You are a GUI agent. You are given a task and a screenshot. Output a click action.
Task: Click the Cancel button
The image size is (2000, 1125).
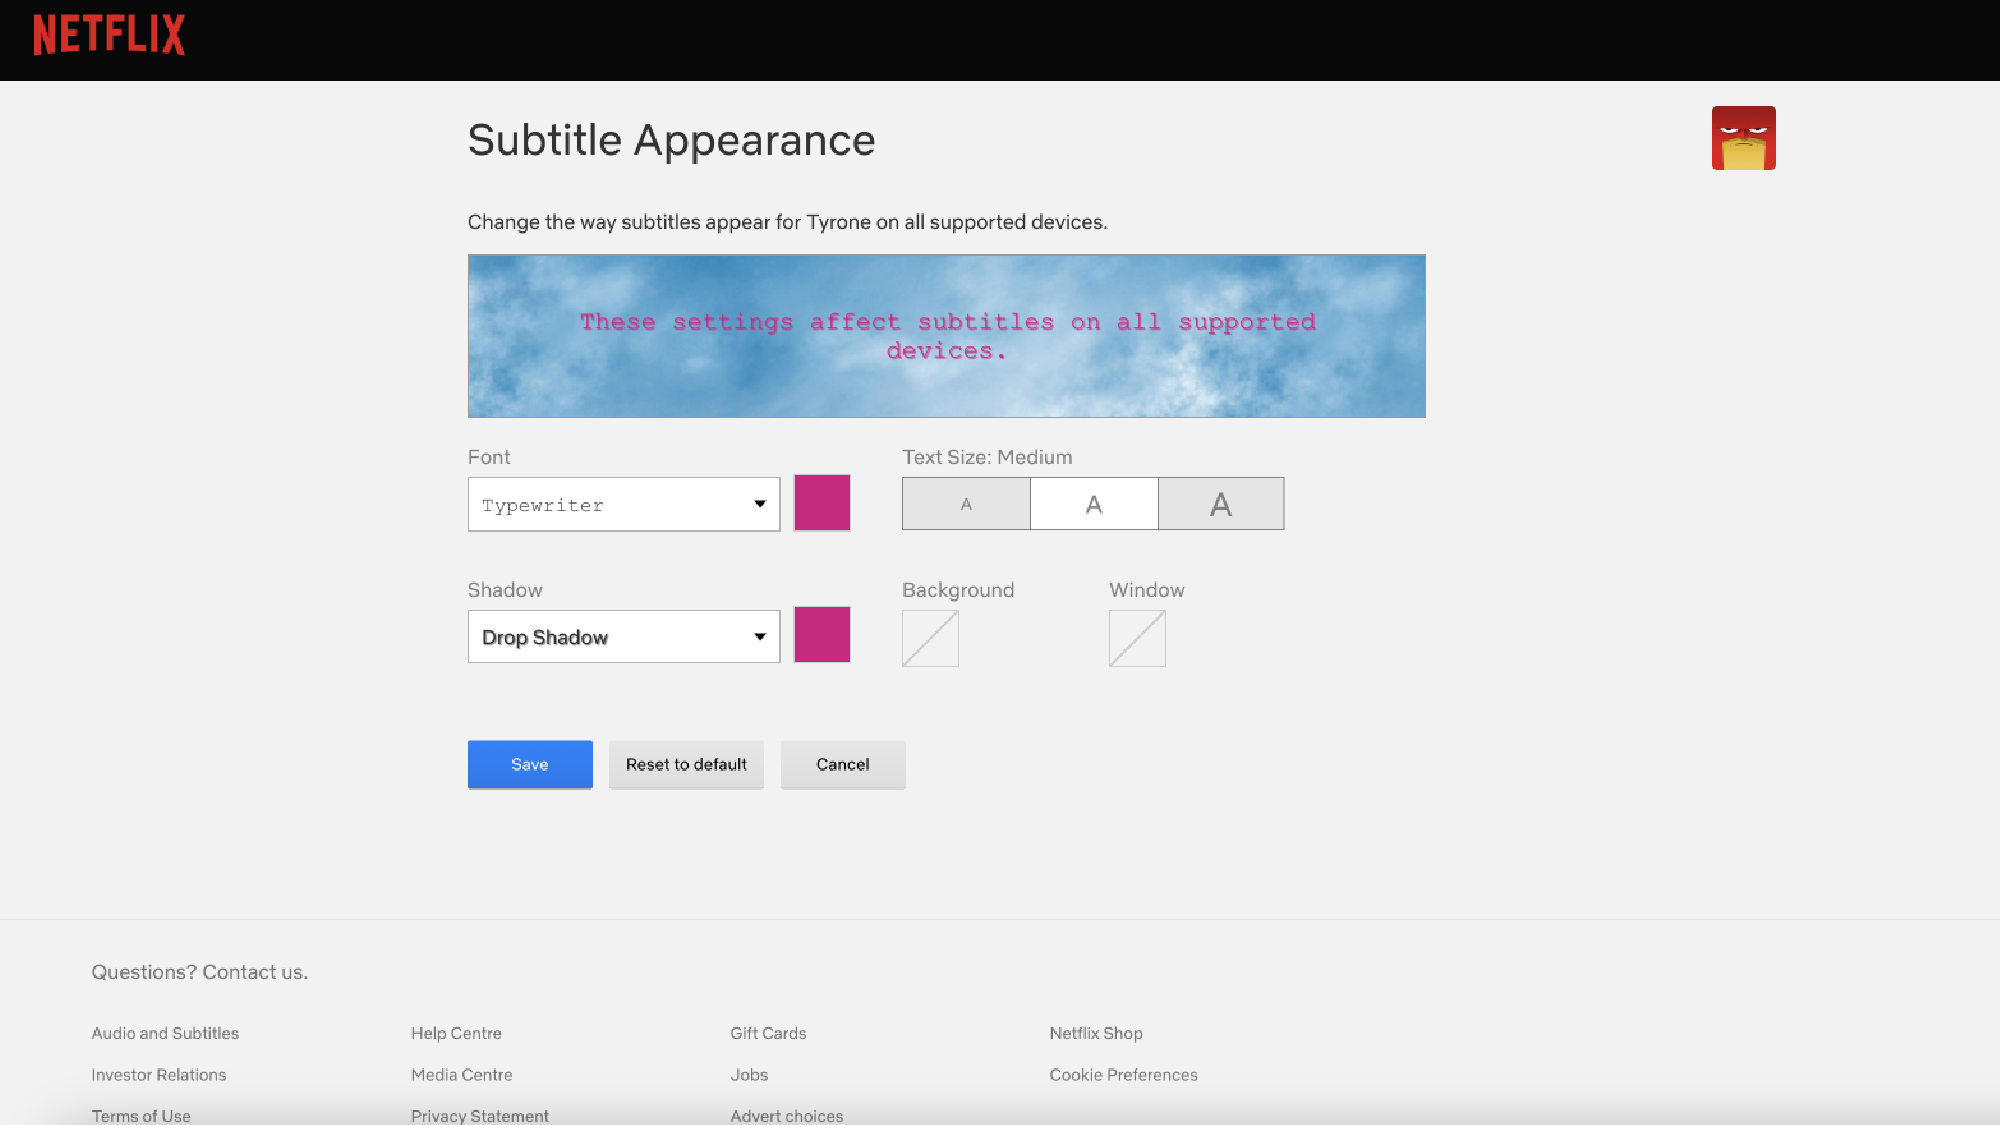click(843, 765)
